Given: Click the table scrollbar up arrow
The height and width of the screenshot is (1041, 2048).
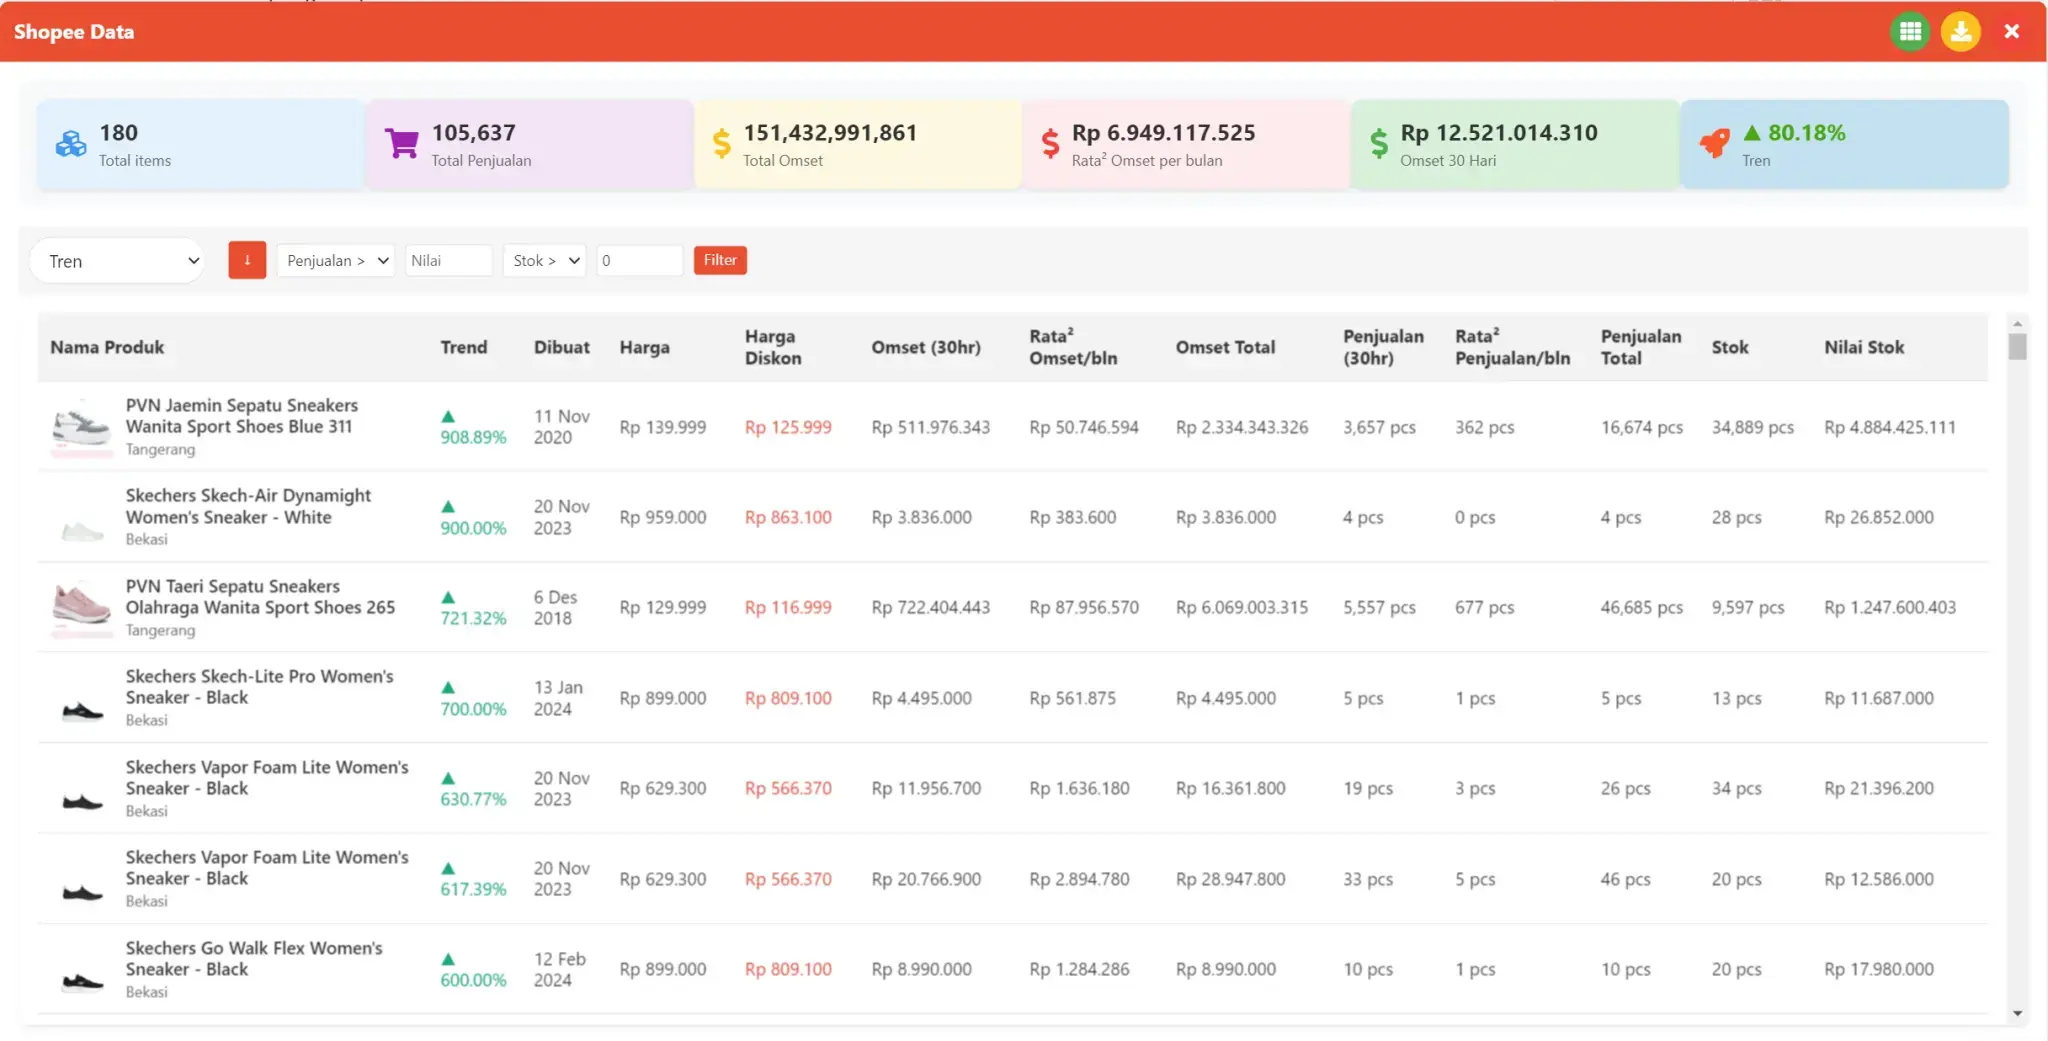Looking at the screenshot, I should [x=2017, y=323].
